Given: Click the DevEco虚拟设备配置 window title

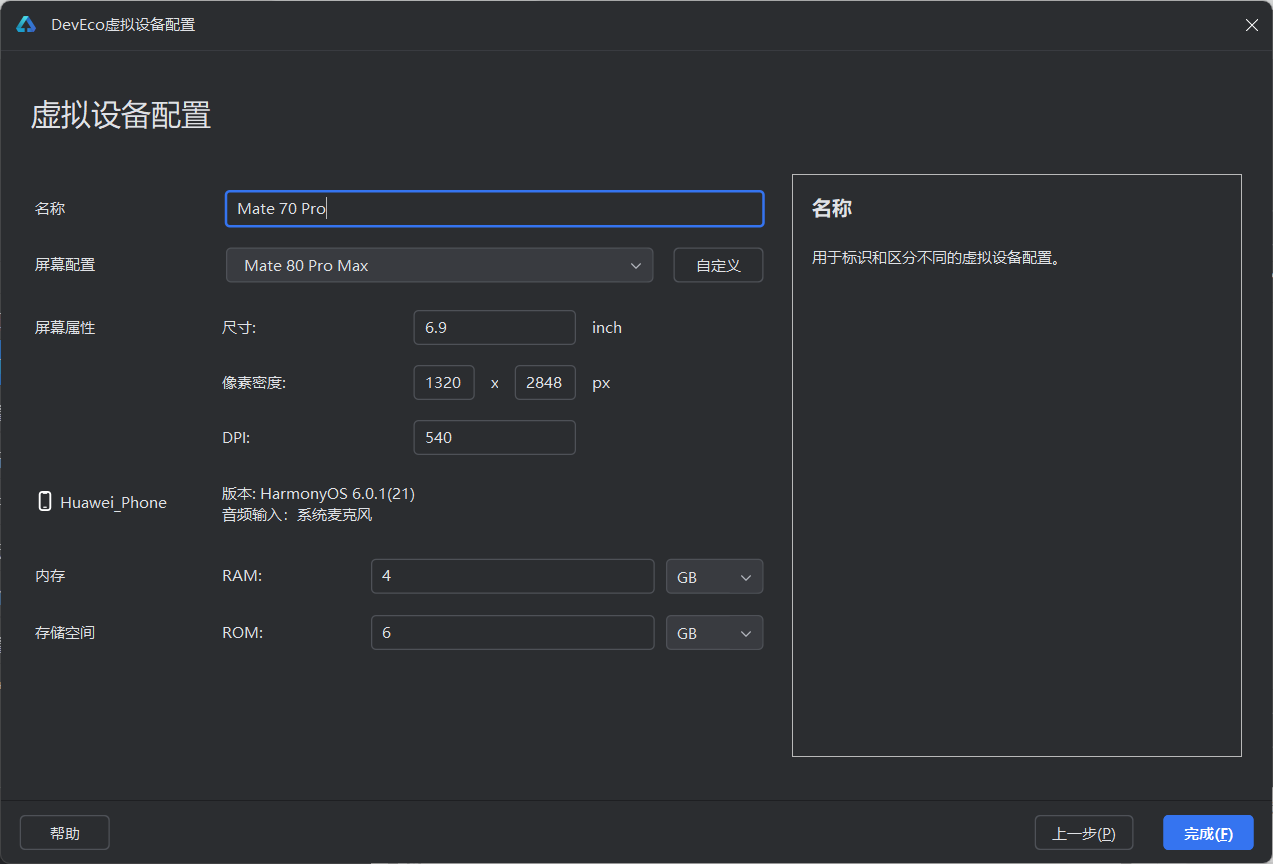Looking at the screenshot, I should click(x=123, y=25).
